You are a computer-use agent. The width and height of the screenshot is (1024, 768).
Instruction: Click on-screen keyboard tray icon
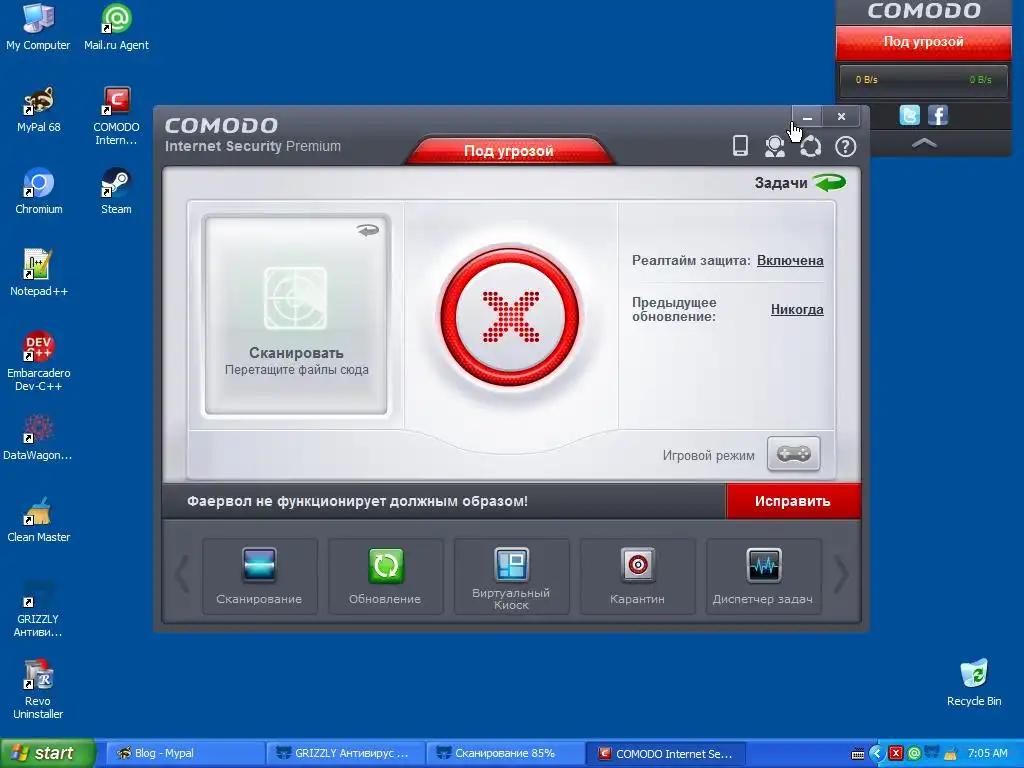(x=858, y=754)
